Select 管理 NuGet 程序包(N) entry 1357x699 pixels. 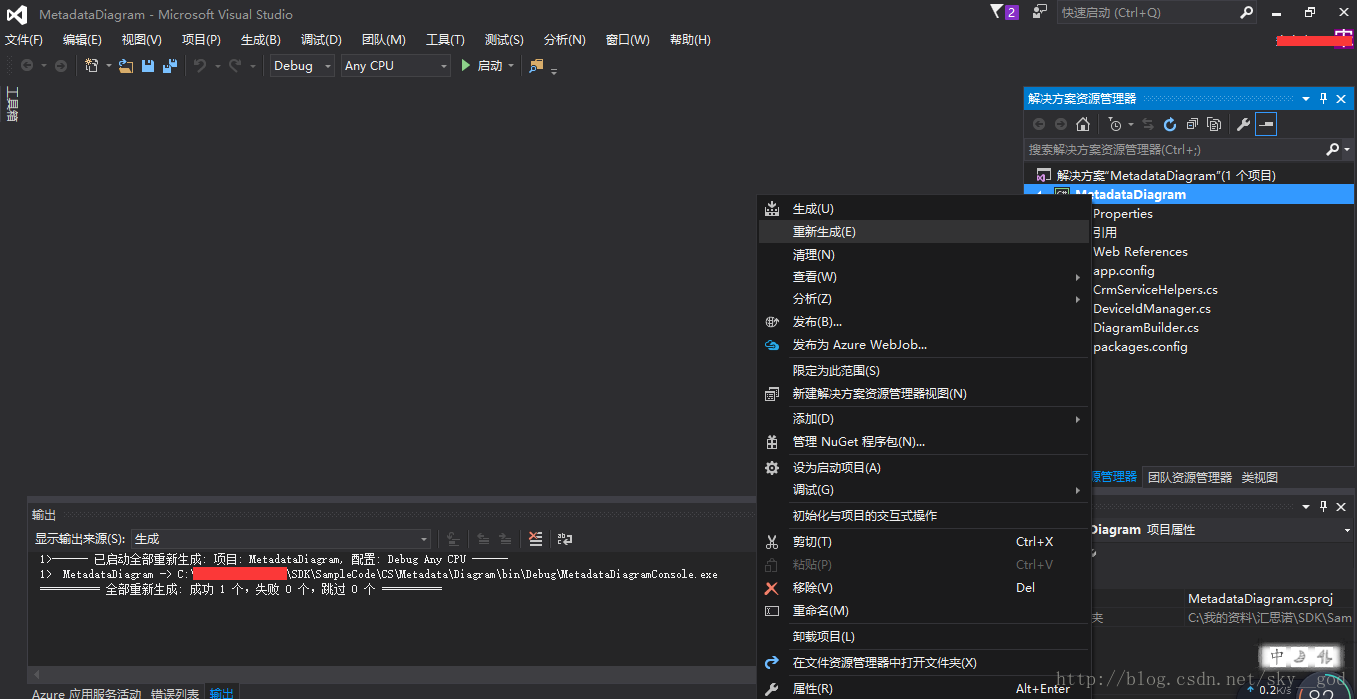[924, 442]
